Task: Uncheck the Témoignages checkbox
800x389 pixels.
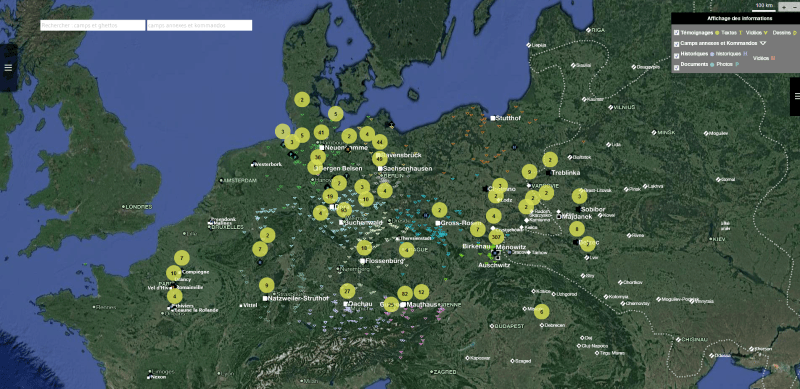Action: point(676,32)
